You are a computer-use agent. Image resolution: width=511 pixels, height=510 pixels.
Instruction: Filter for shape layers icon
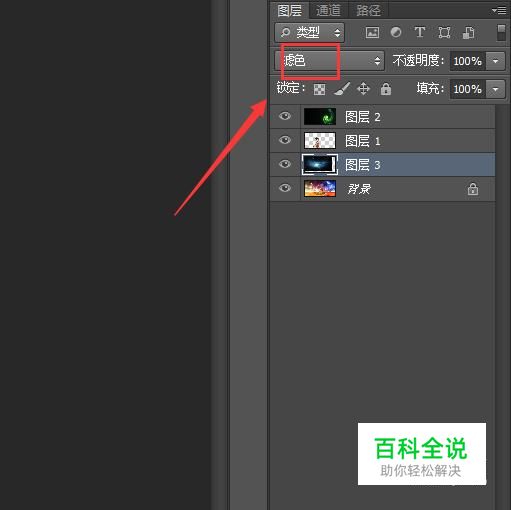coord(444,33)
